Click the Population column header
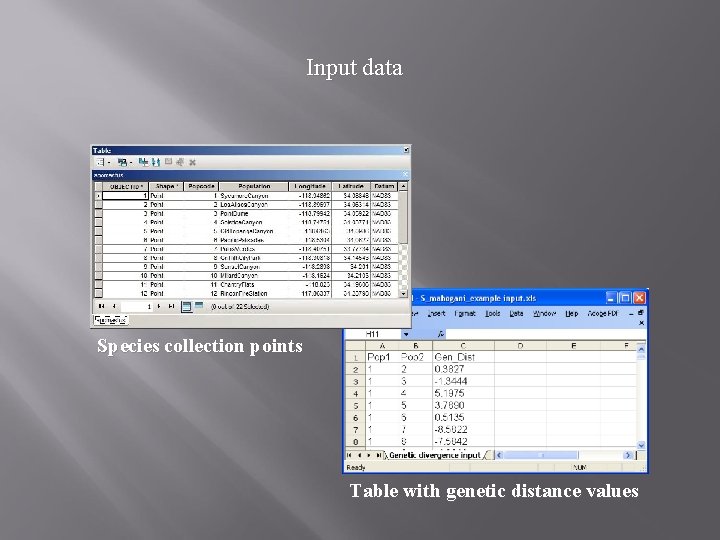 click(254, 186)
